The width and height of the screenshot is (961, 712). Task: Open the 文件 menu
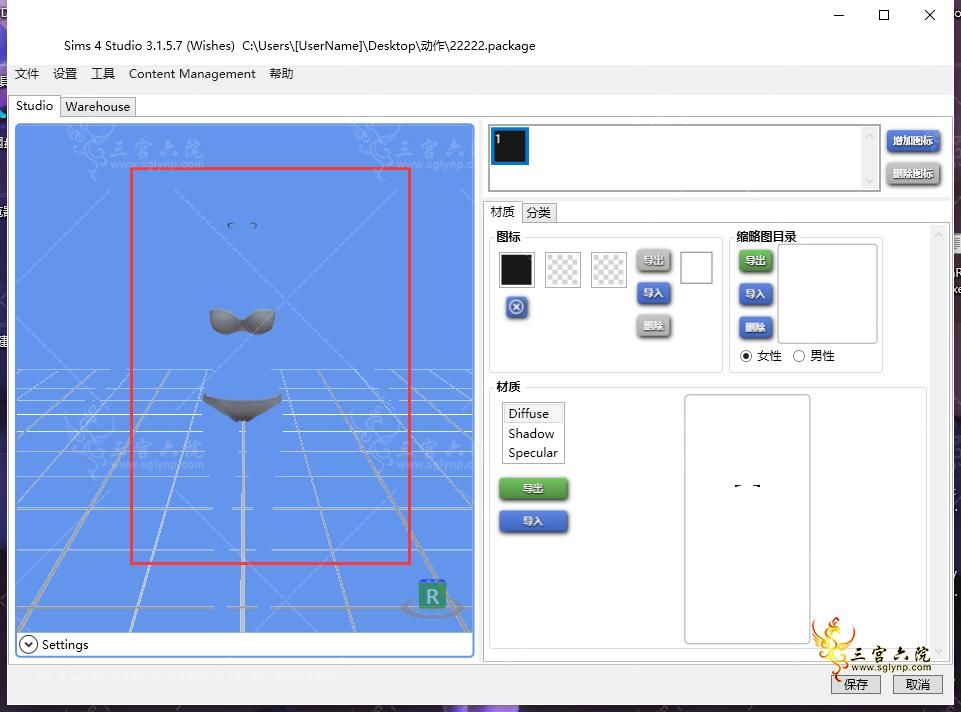point(27,74)
